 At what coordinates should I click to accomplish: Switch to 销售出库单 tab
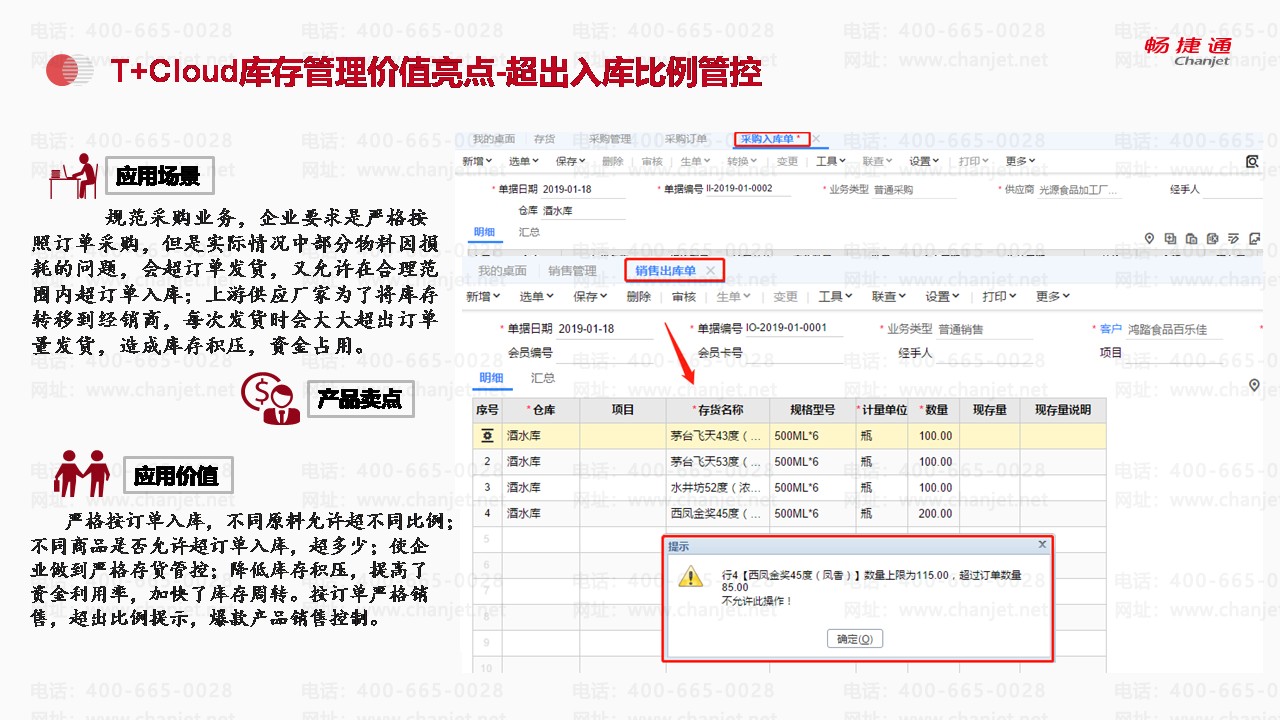[x=665, y=271]
